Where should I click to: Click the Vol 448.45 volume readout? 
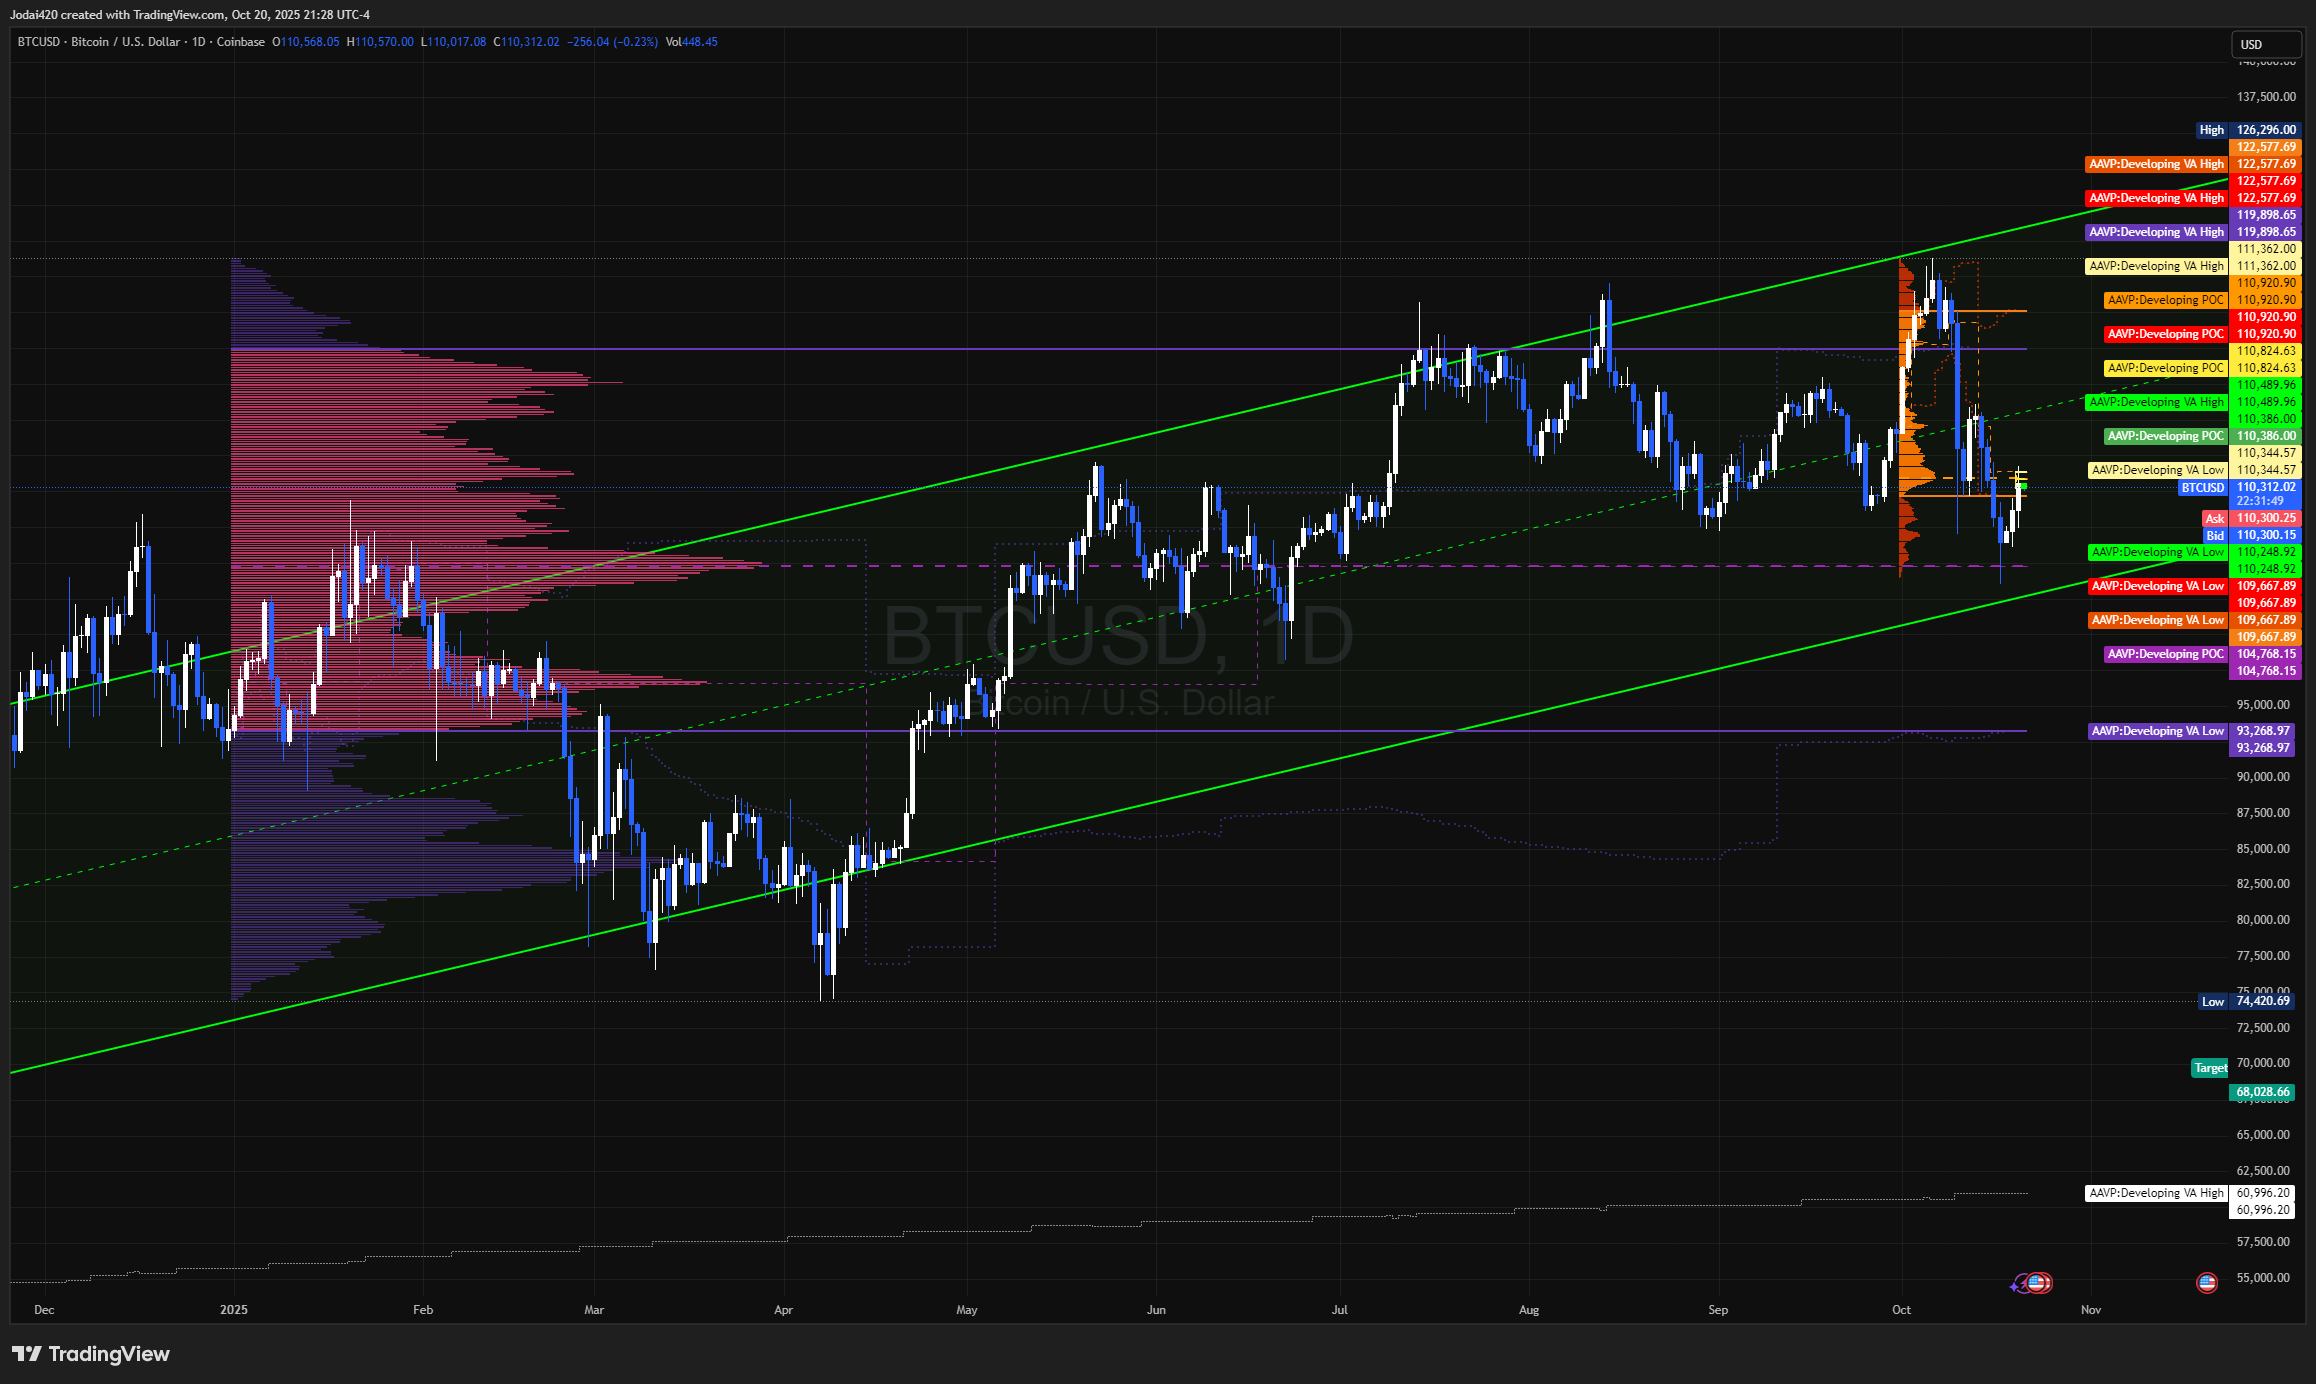(691, 42)
